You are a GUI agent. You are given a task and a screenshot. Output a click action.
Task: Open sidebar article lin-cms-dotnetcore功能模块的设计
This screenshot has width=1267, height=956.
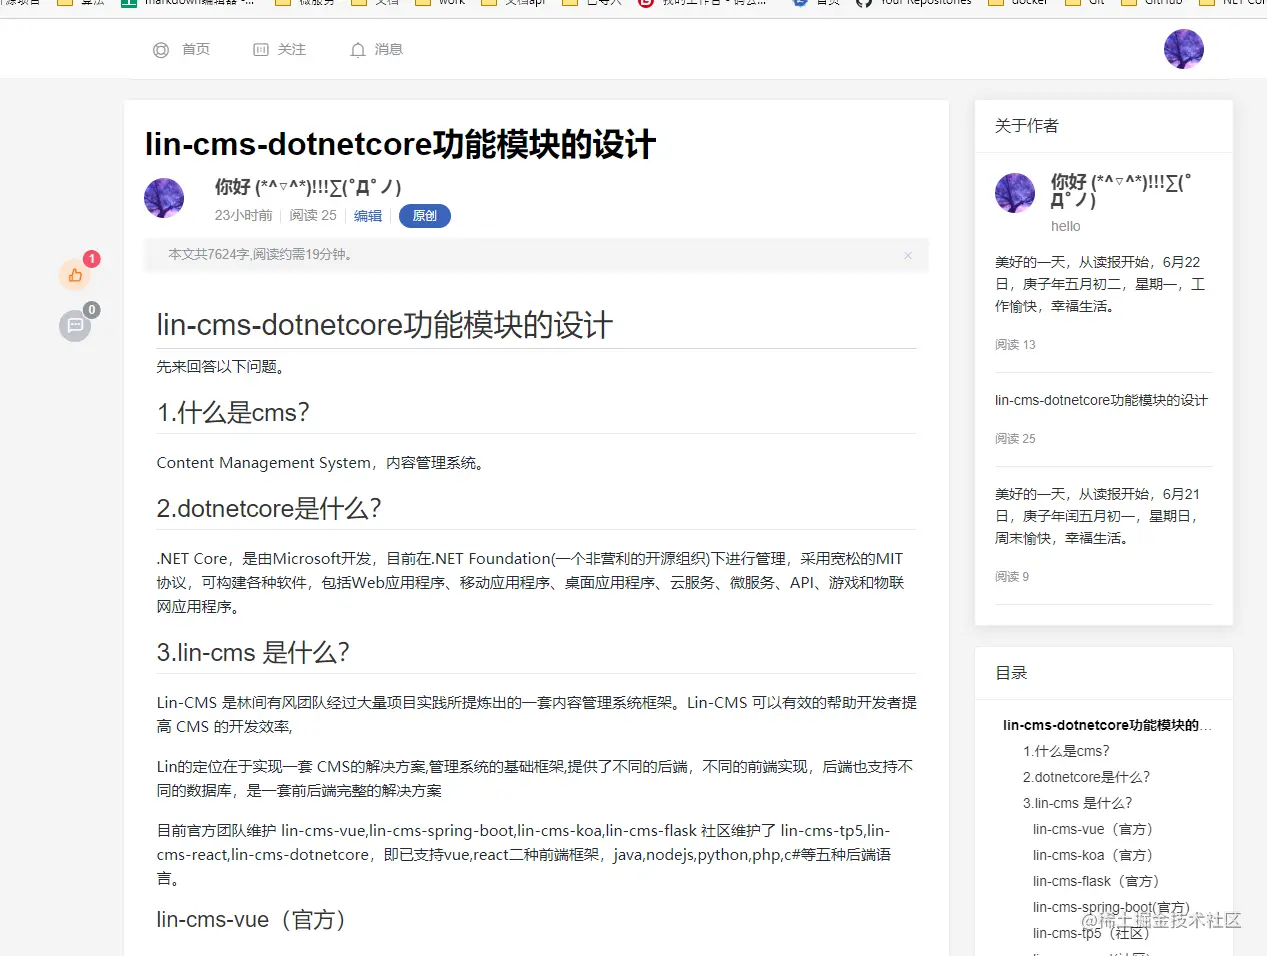tap(1101, 400)
